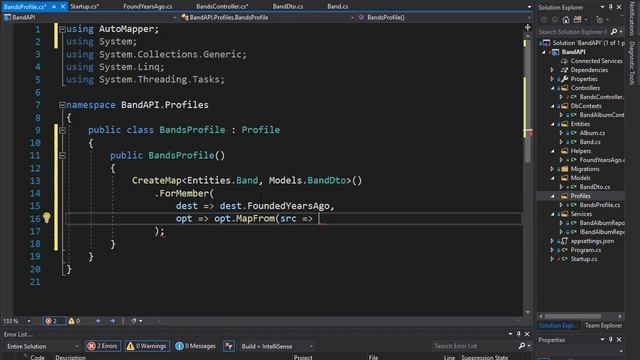Click the Error List search magnifier
This screenshot has height=360, width=640.
(x=521, y=346)
